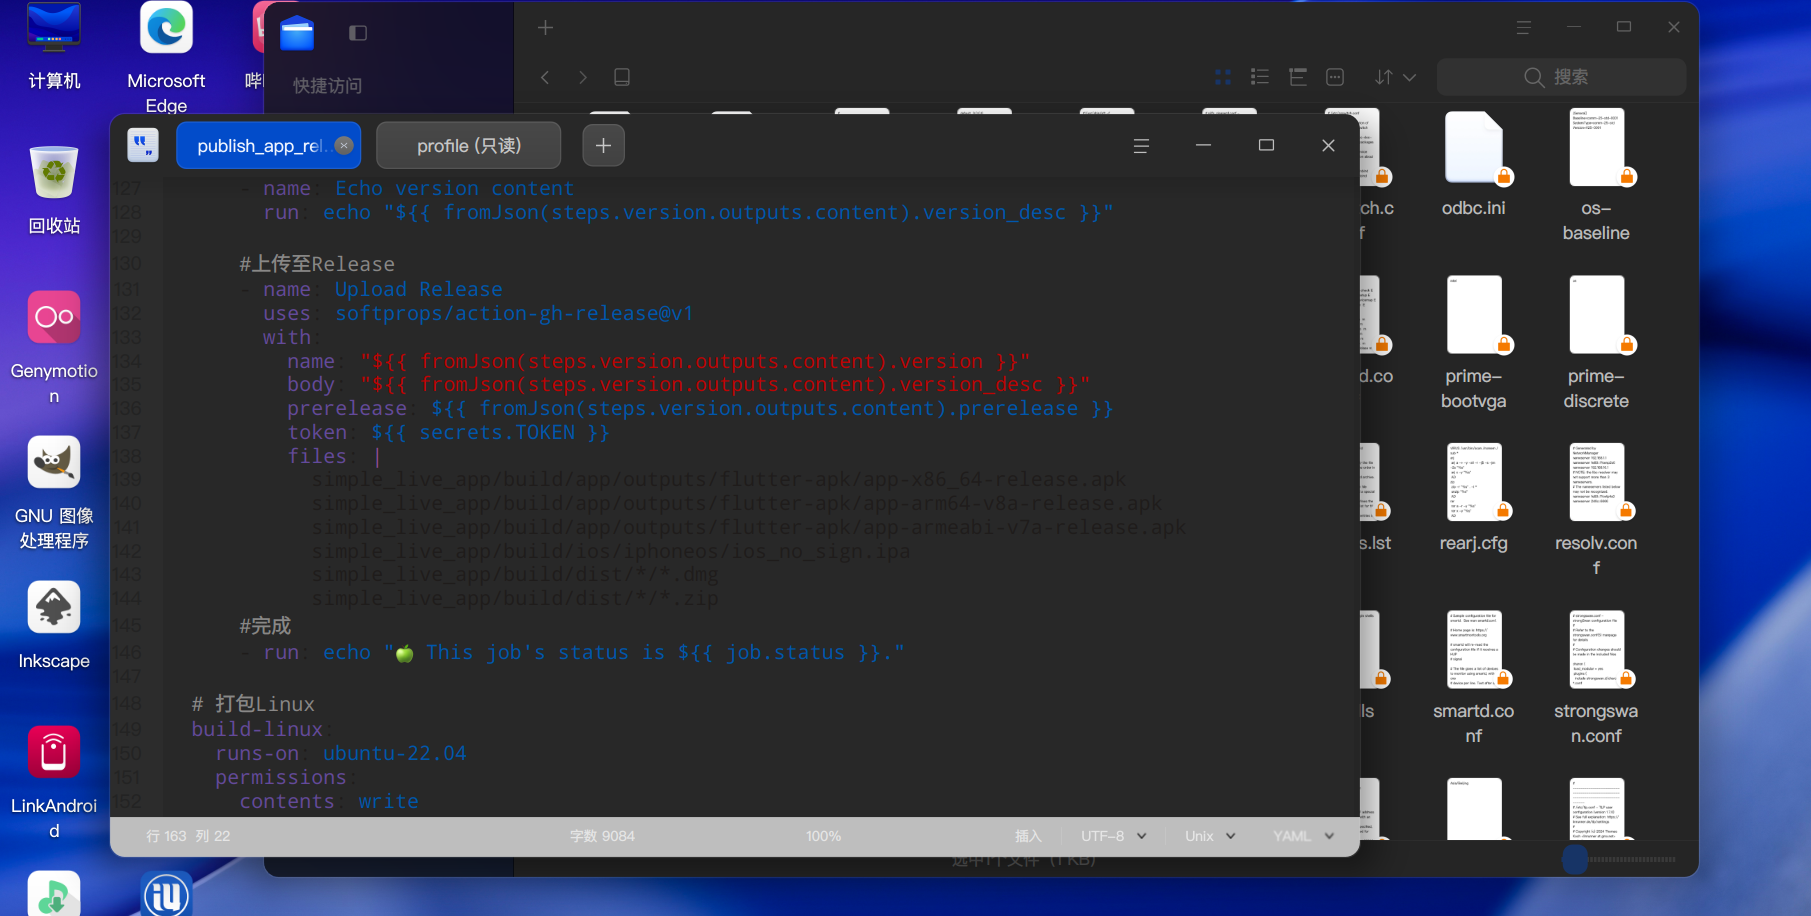Add a new editor tab
This screenshot has height=916, width=1811.
[603, 146]
